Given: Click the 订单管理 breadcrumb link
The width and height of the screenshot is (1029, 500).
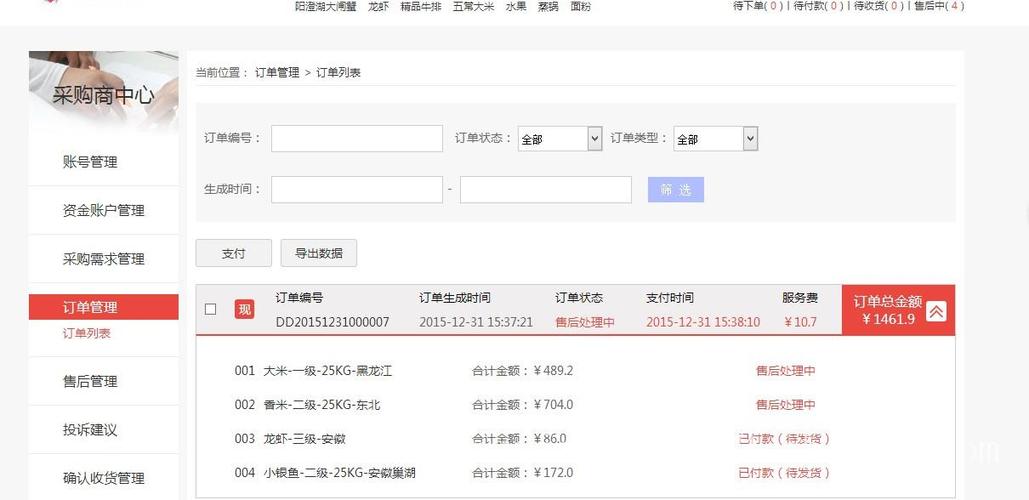Looking at the screenshot, I should click(x=277, y=73).
